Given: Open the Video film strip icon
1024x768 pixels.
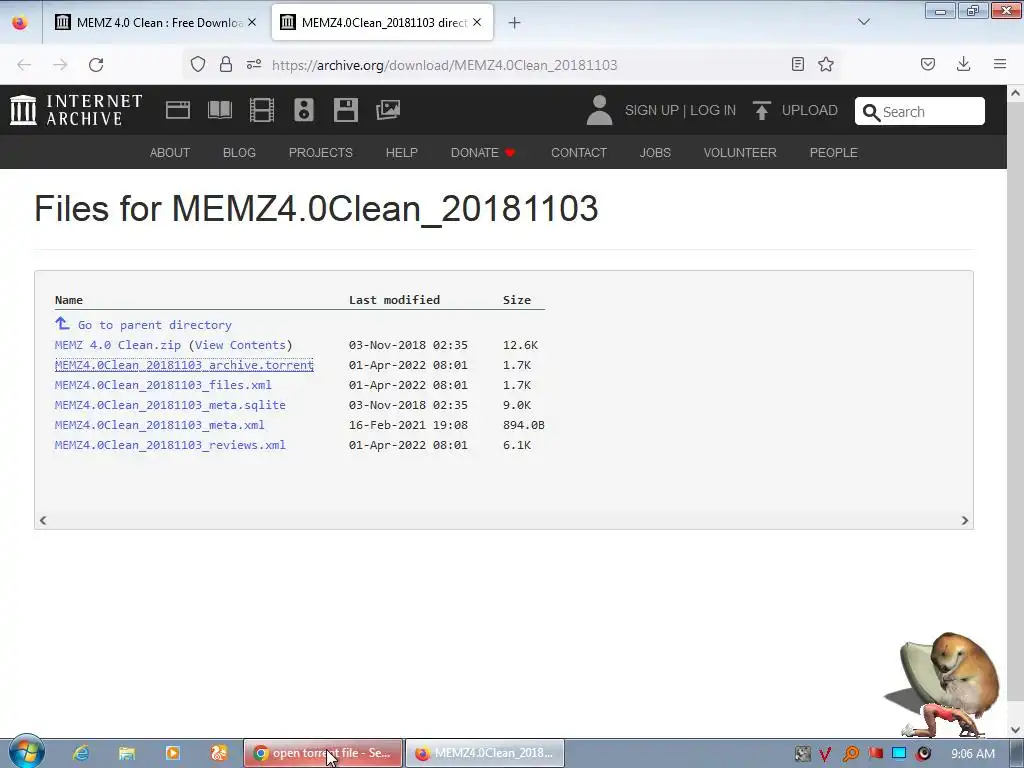Looking at the screenshot, I should pyautogui.click(x=262, y=110).
